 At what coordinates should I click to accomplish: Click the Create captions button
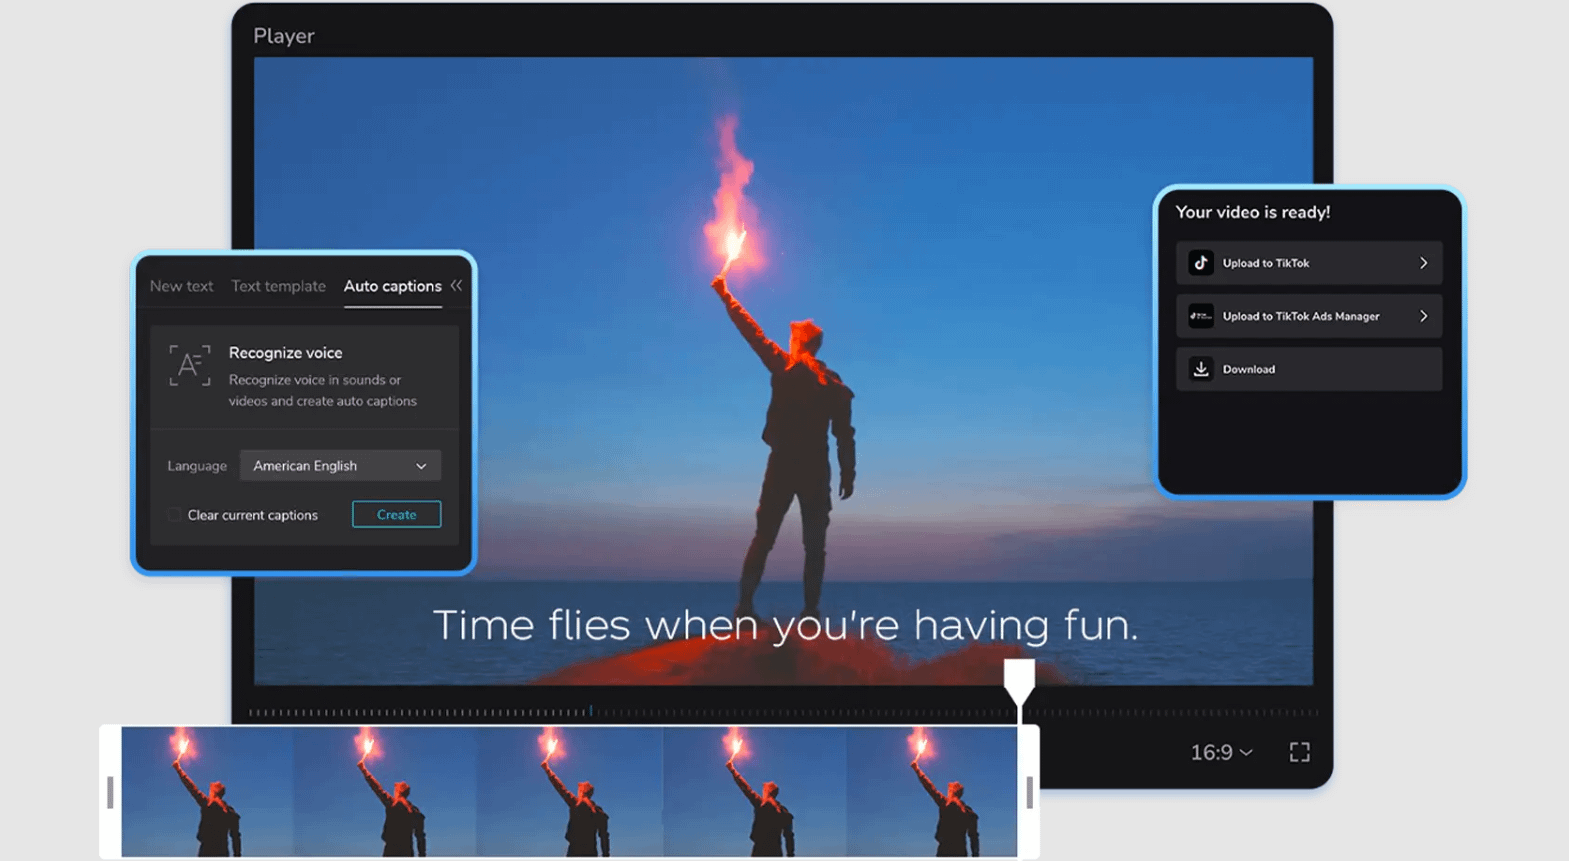(396, 514)
